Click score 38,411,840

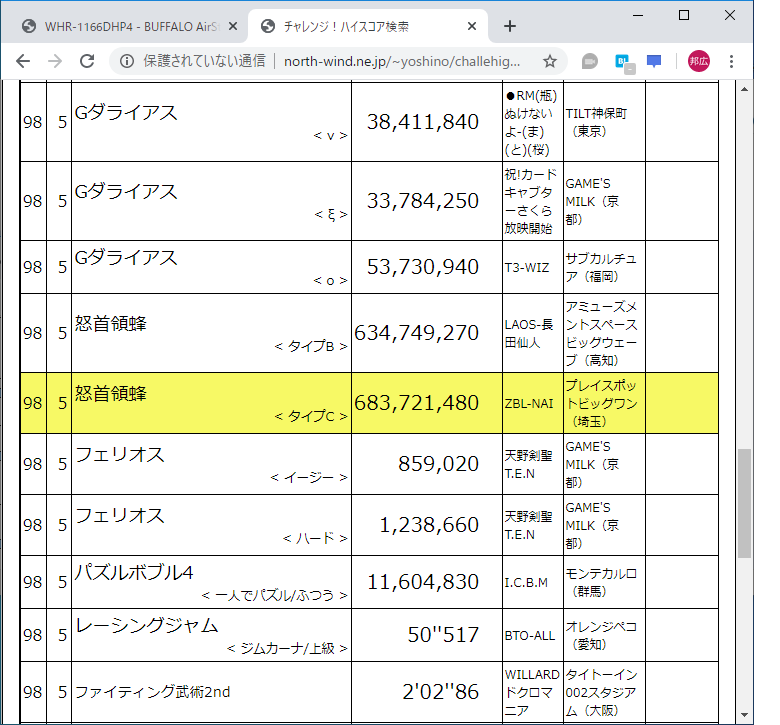tap(423, 122)
